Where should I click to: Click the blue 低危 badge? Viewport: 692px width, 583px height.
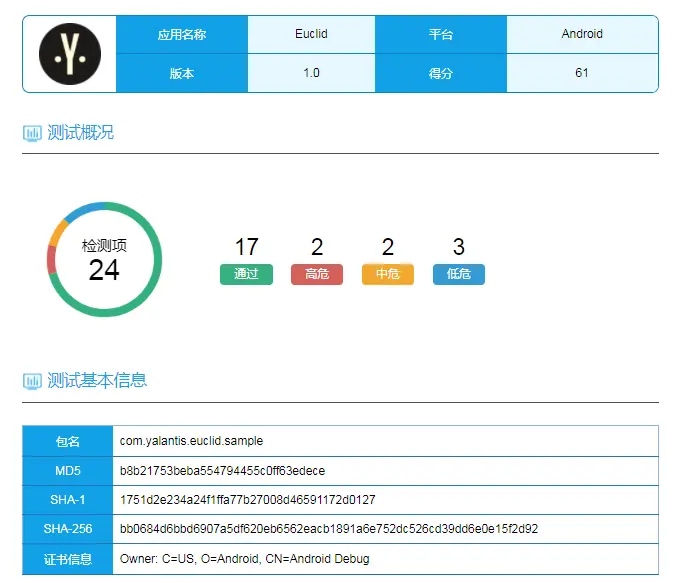coord(459,274)
